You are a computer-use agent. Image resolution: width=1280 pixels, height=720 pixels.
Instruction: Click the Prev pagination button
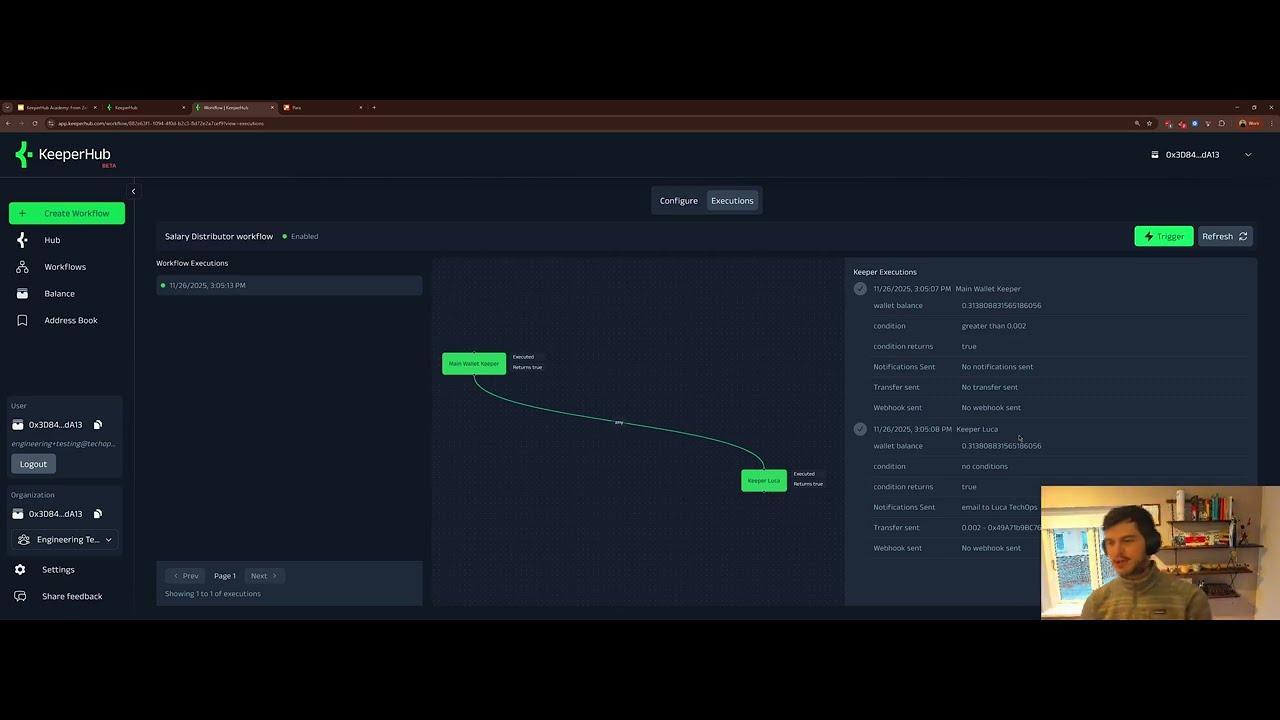pos(186,576)
